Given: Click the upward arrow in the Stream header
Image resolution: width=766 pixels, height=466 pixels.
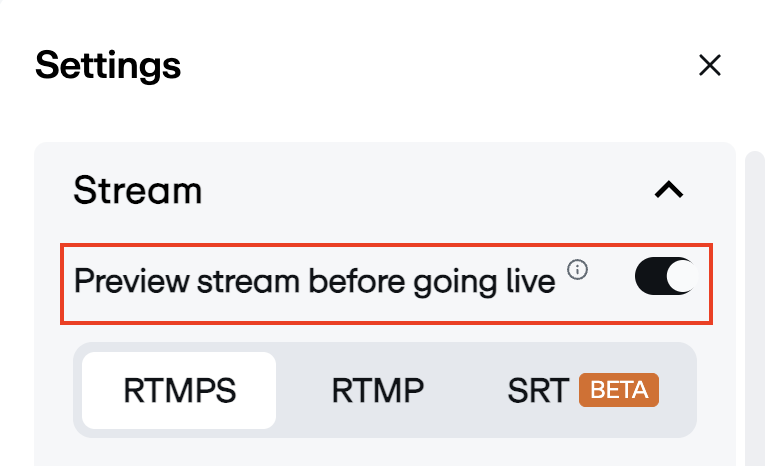Looking at the screenshot, I should (668, 190).
